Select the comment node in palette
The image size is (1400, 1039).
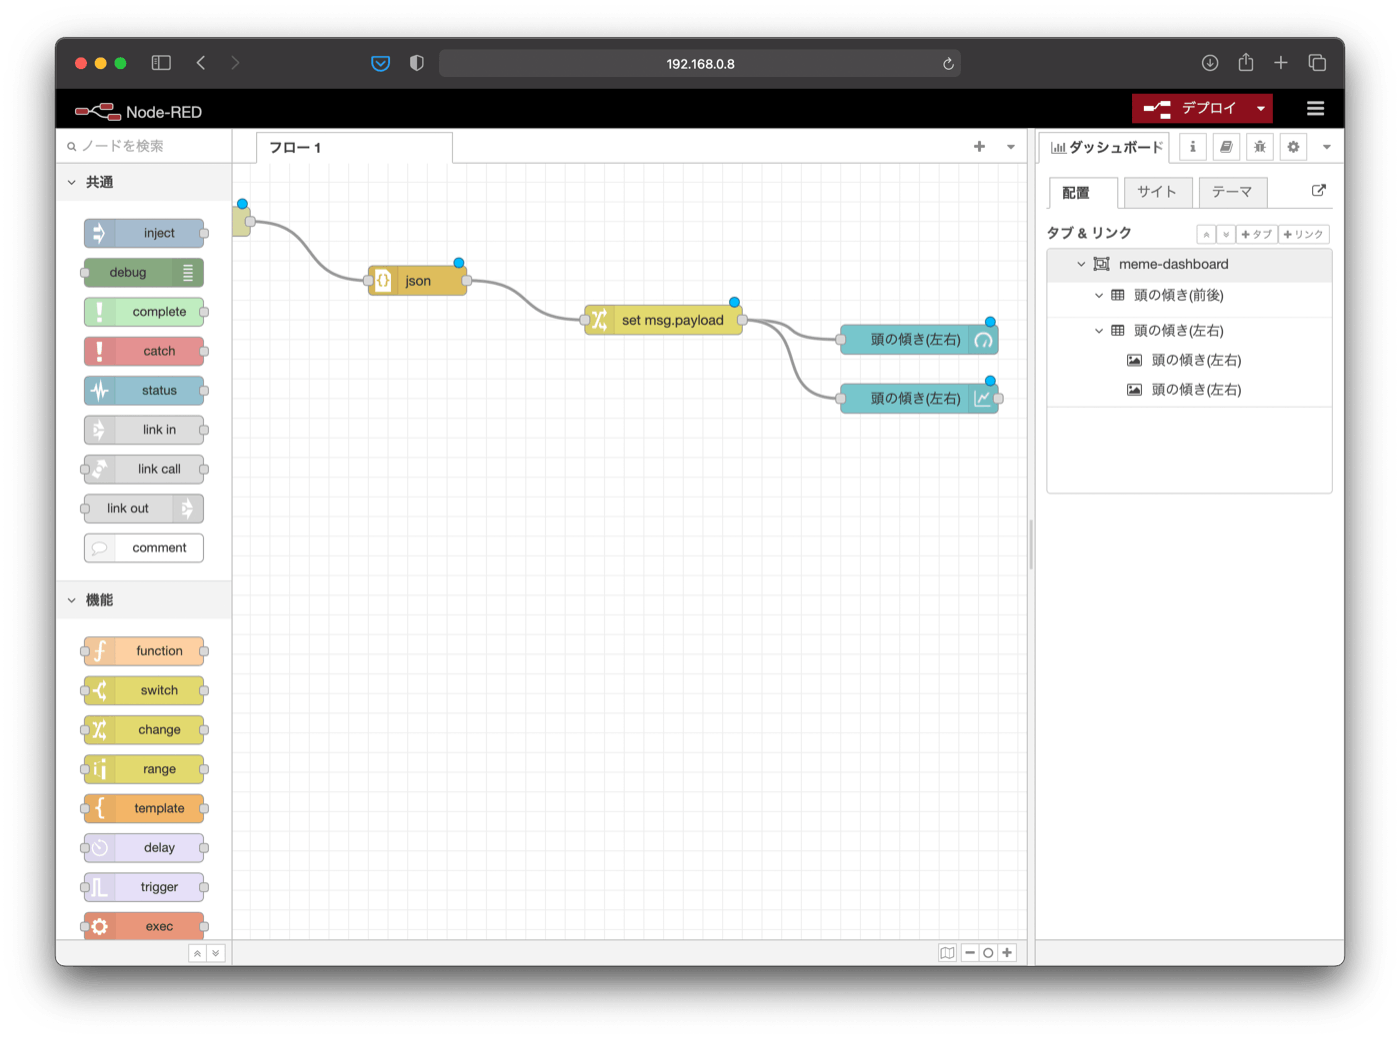[144, 548]
